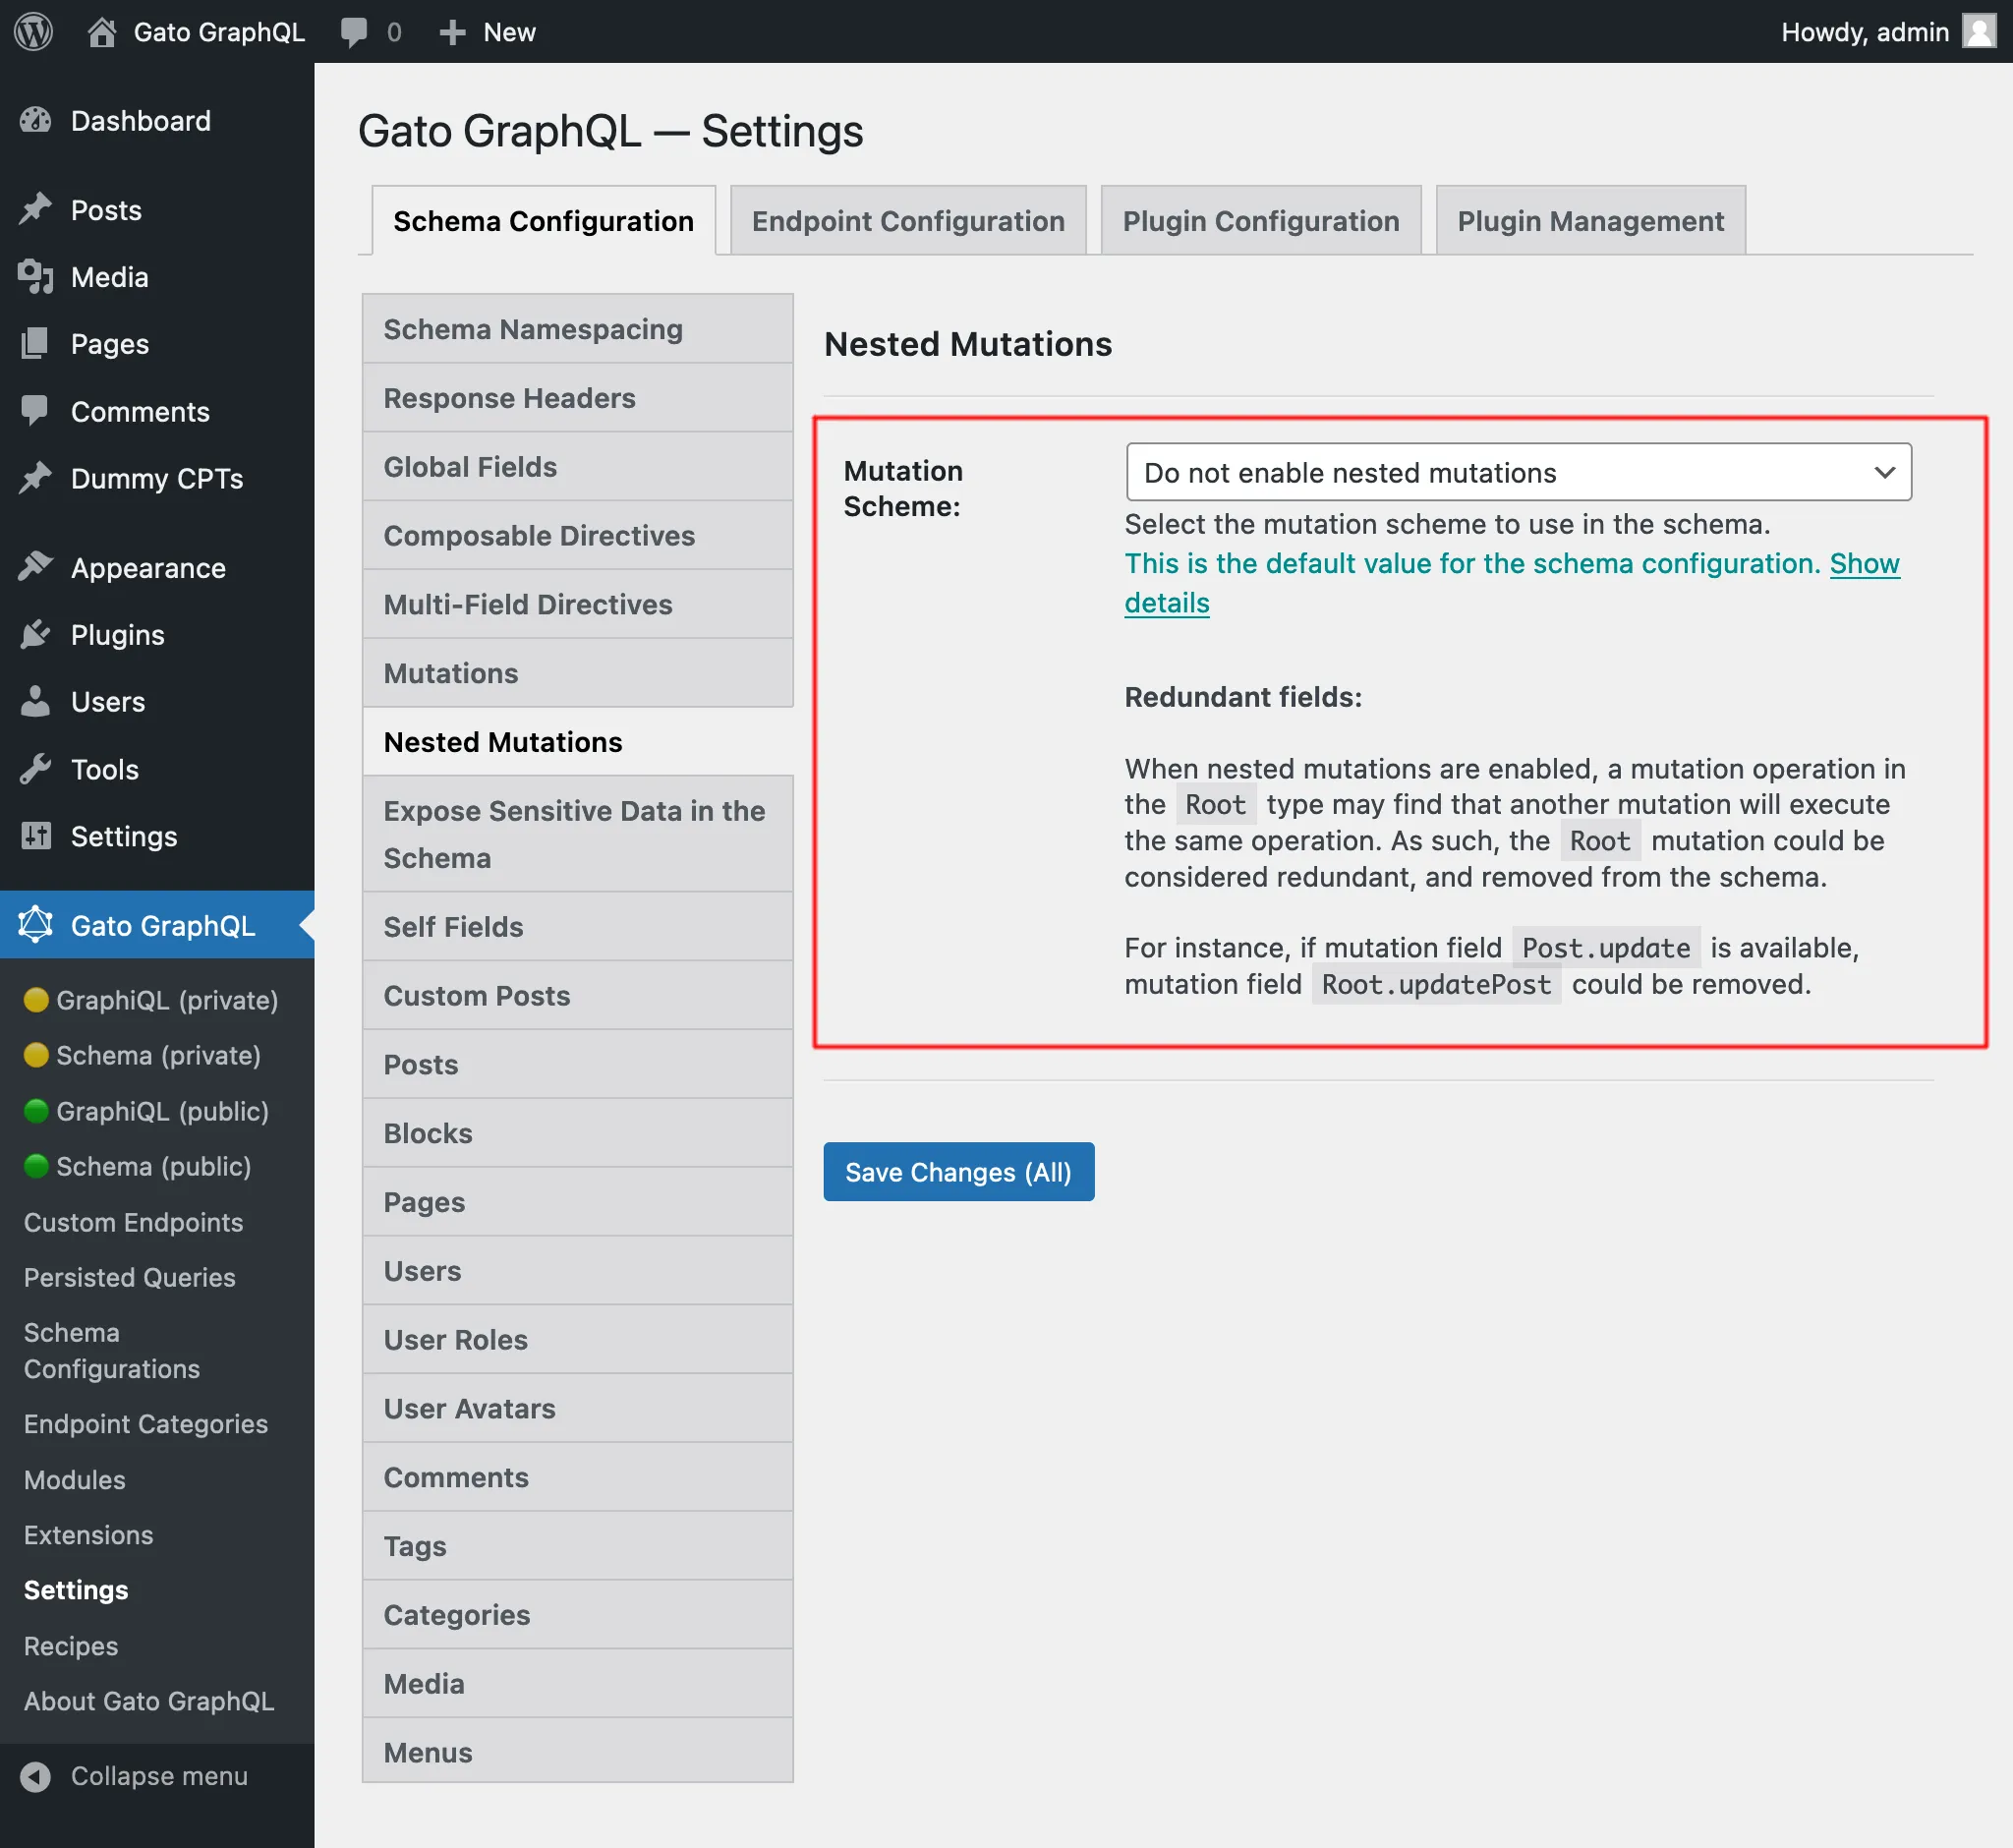Click the Appearance brush icon
Viewport: 2013px width, 1848px height.
point(35,567)
